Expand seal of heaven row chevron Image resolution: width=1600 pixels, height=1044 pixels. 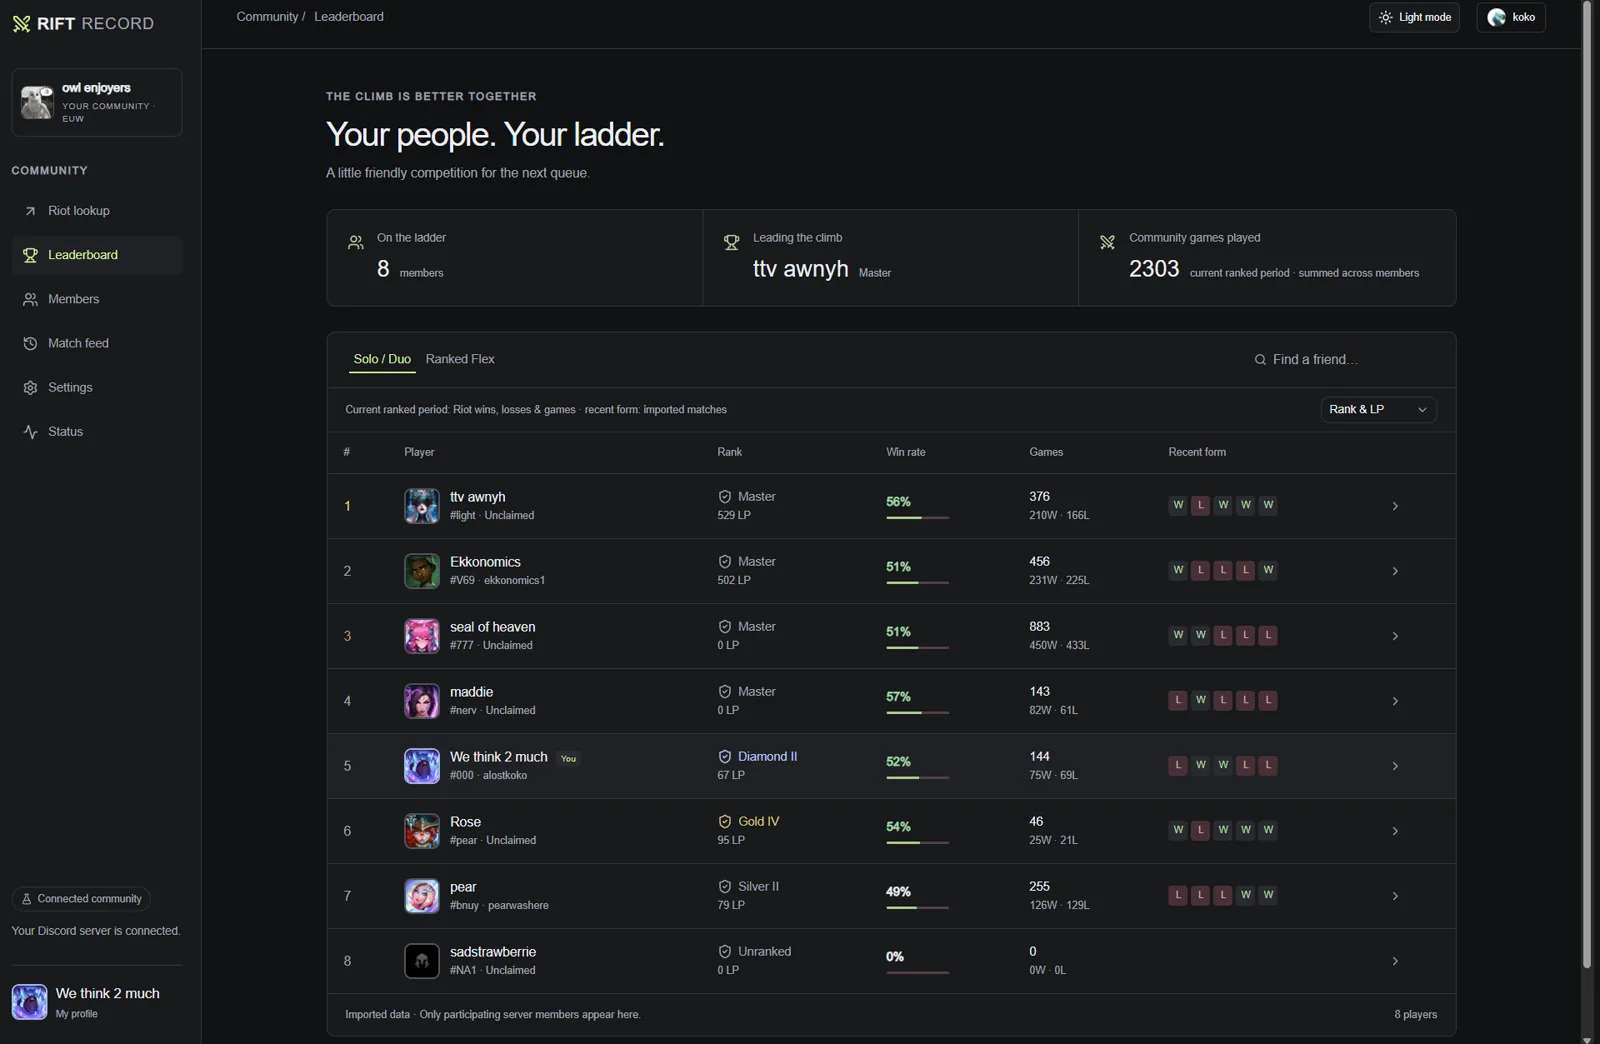1395,636
